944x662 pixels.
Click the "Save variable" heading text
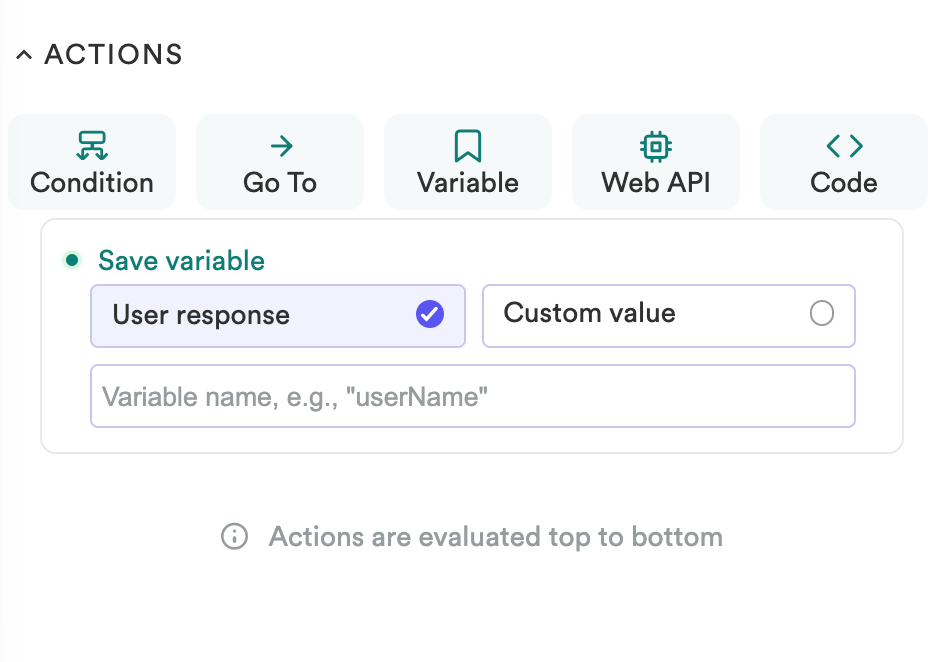coord(181,261)
